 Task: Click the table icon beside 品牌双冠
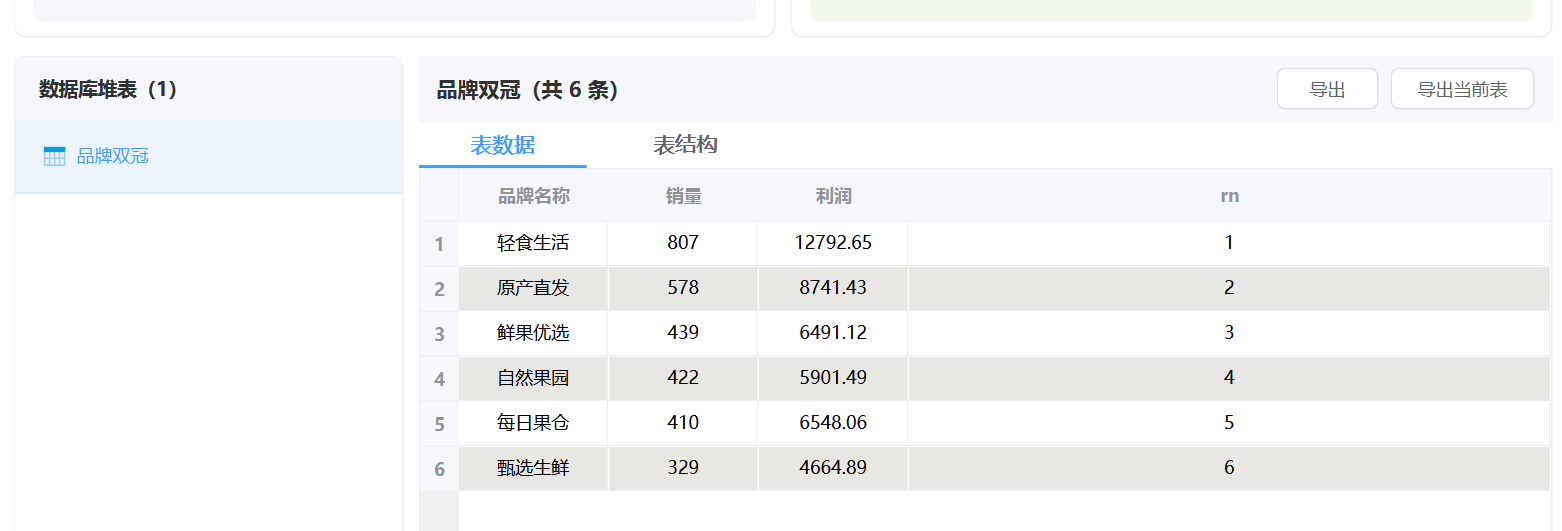pyautogui.click(x=54, y=156)
